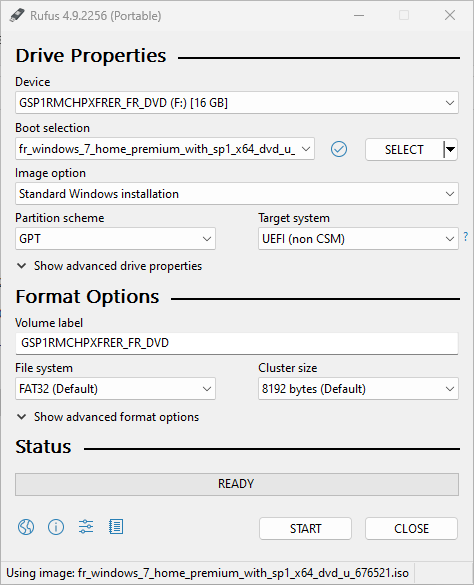Click the checksum checkmark icon beside Boot selection
474x585 pixels.
pyautogui.click(x=339, y=149)
